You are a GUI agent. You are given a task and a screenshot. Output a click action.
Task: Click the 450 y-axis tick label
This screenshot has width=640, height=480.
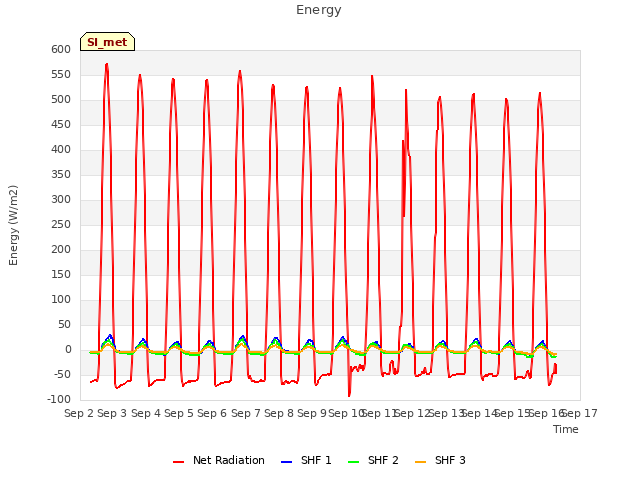(61, 124)
